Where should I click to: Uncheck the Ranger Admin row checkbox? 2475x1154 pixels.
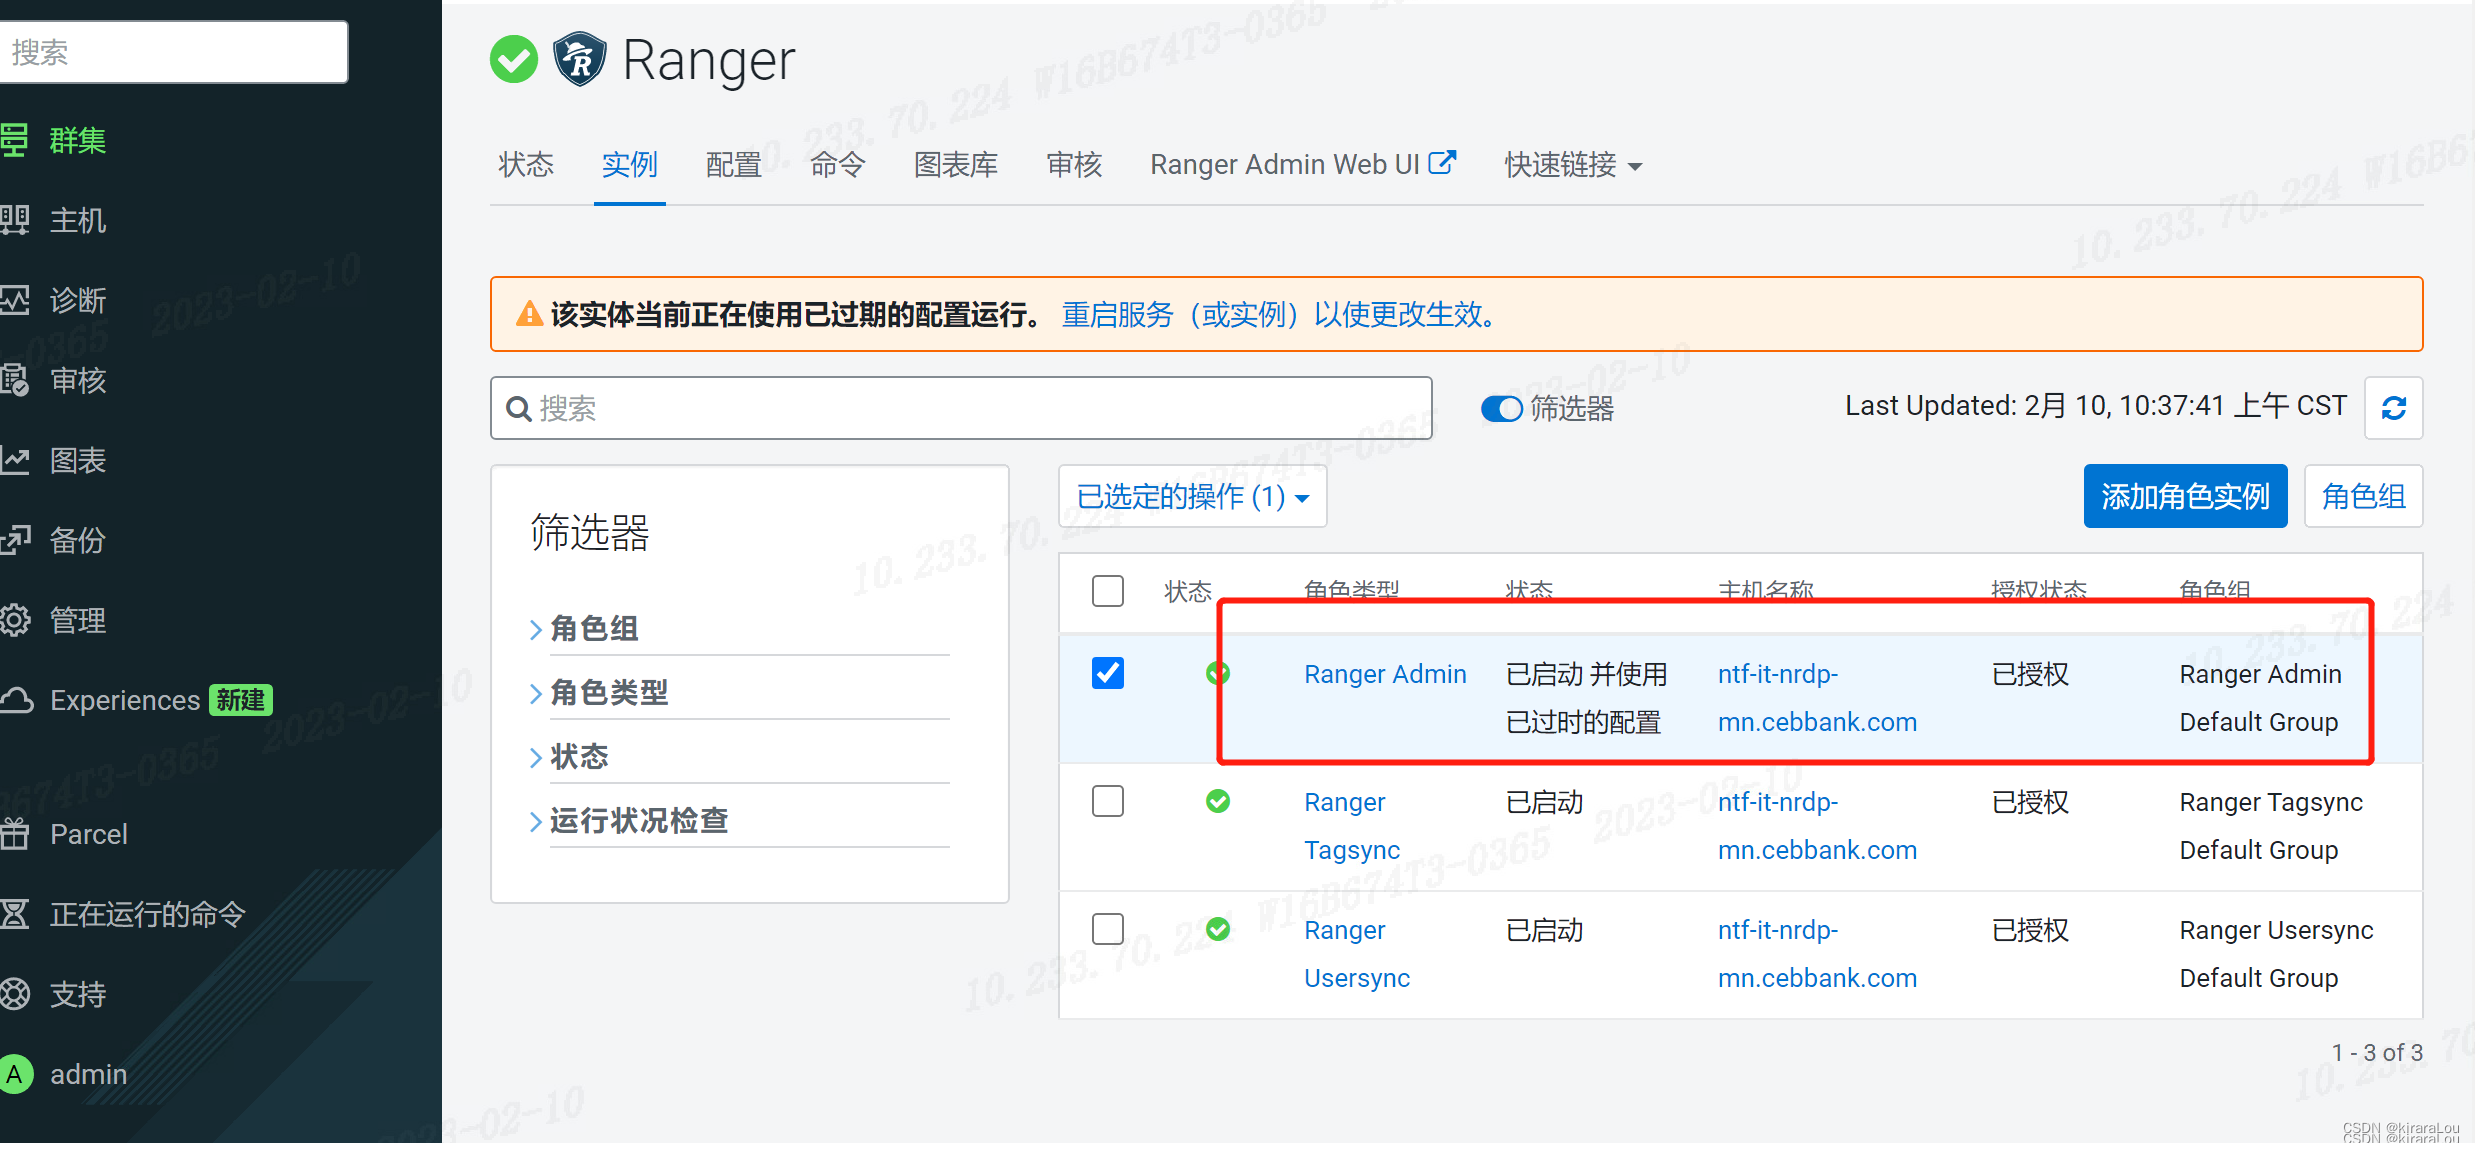point(1108,673)
